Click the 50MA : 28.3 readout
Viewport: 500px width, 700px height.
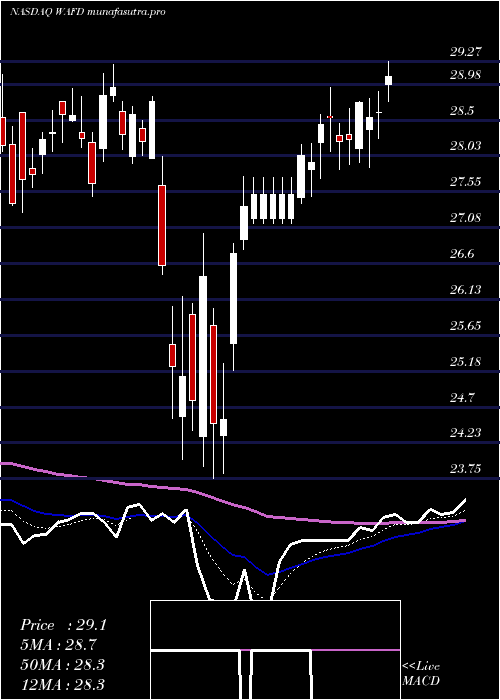coord(62,664)
